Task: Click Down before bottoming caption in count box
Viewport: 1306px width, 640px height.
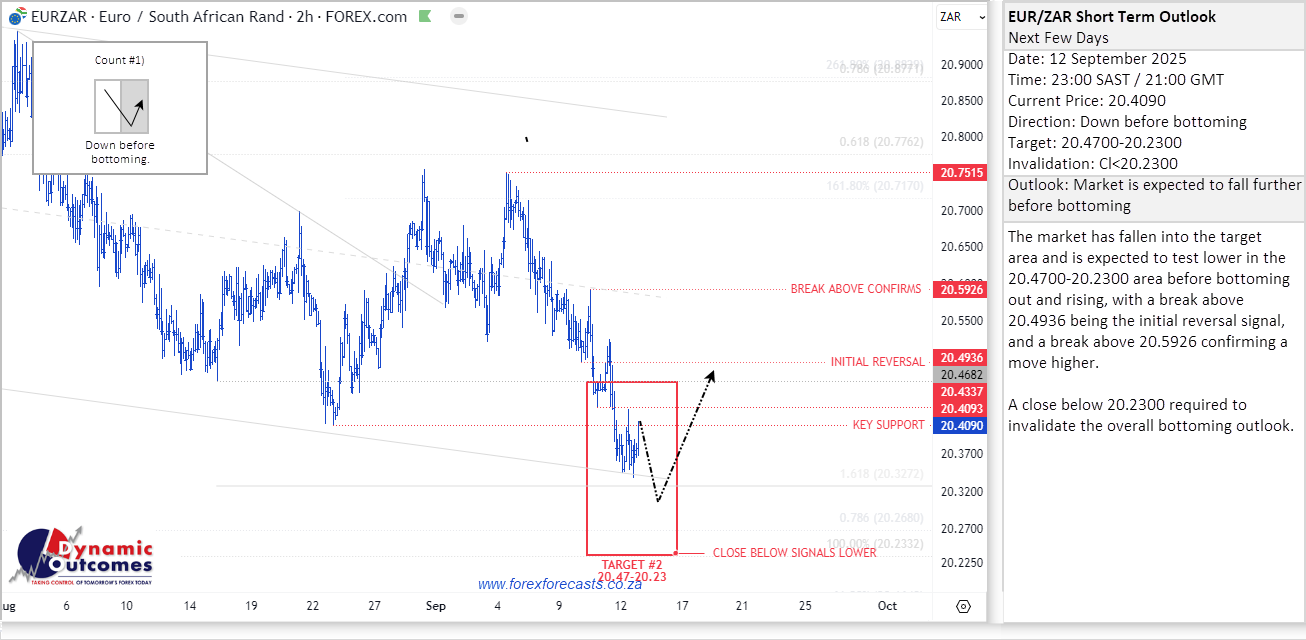Action: pyautogui.click(x=120, y=152)
